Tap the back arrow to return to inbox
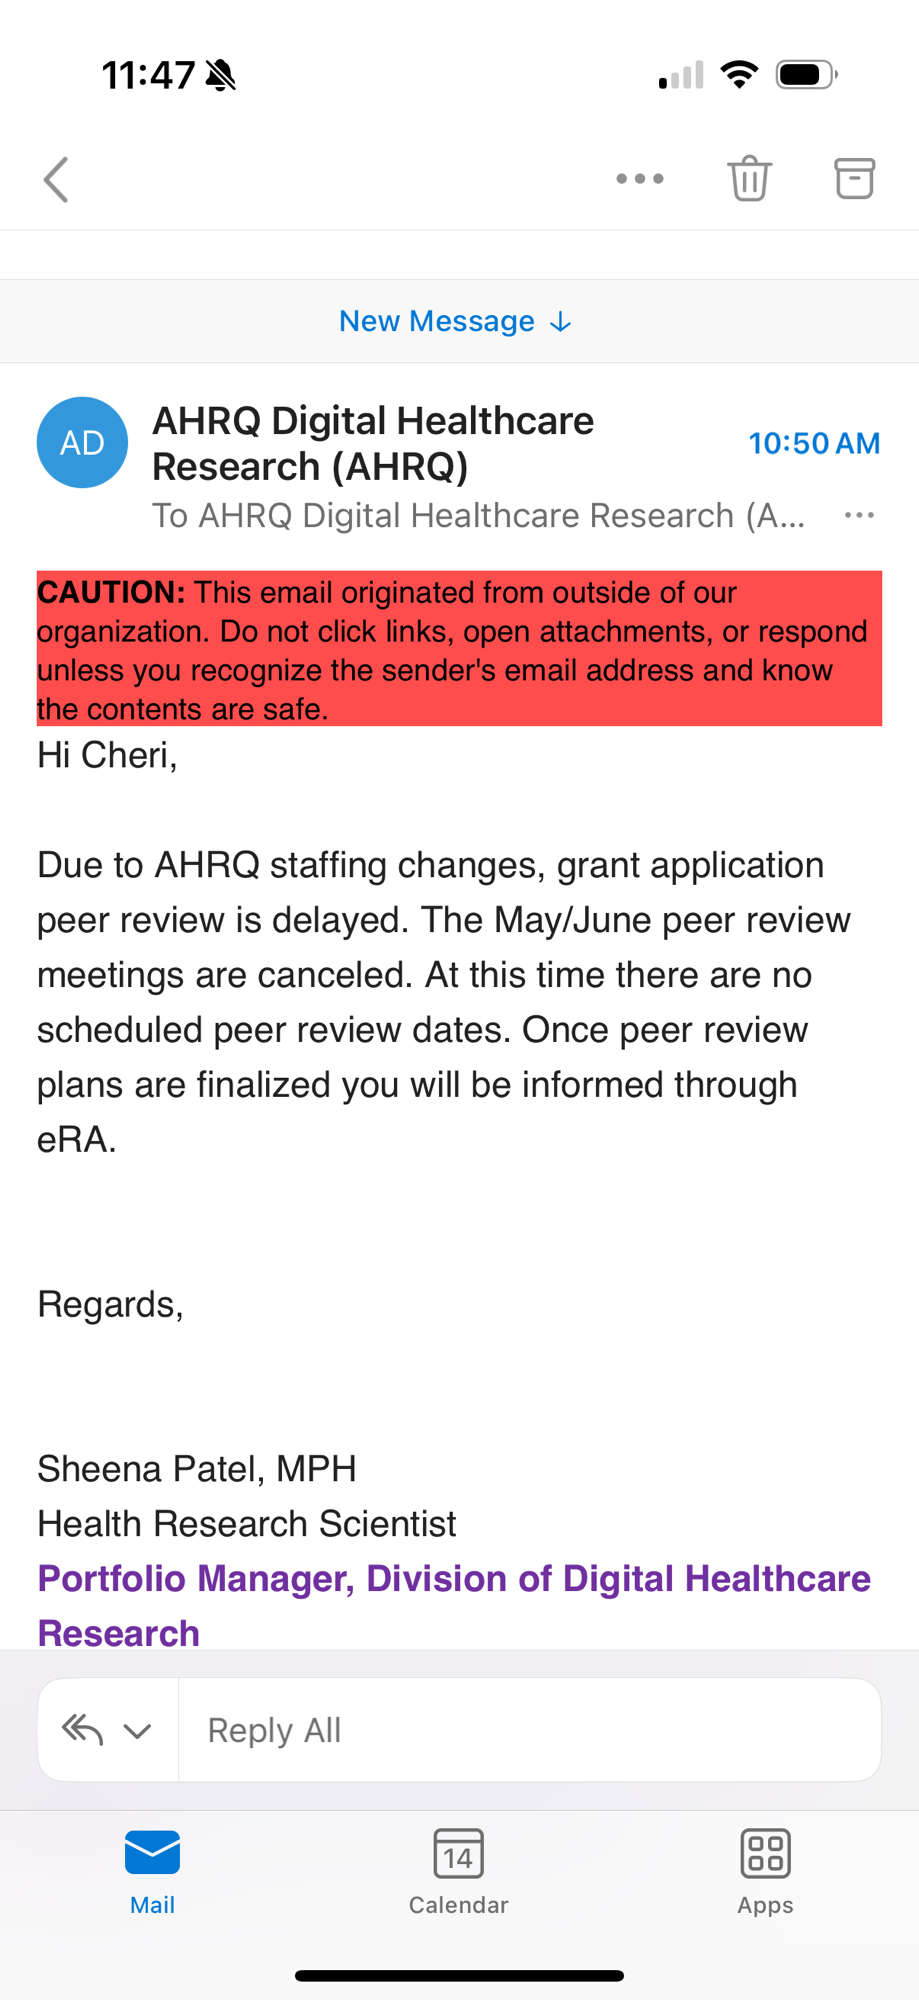The image size is (919, 2000). point(57,180)
